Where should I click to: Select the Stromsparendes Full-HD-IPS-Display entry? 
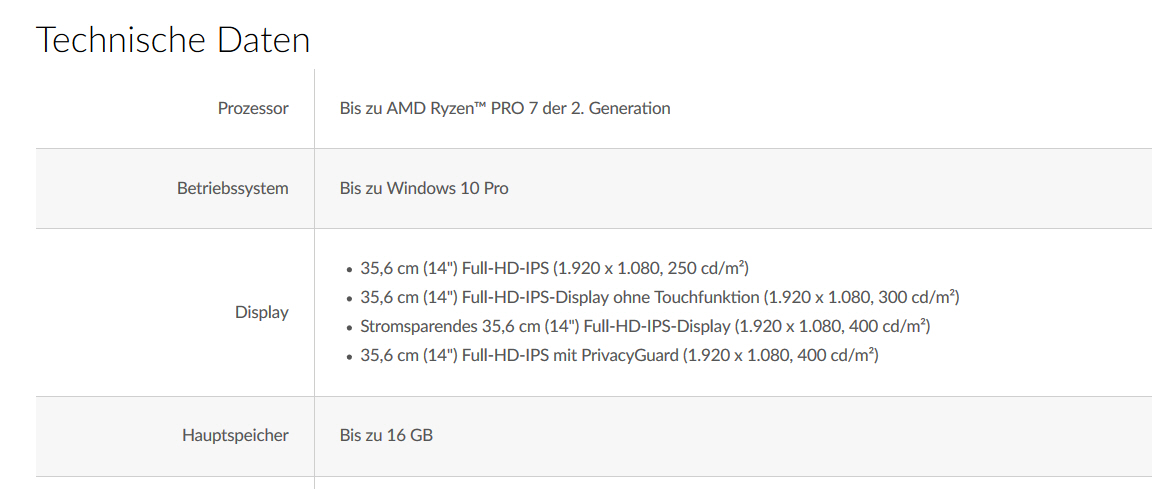pyautogui.click(x=645, y=326)
